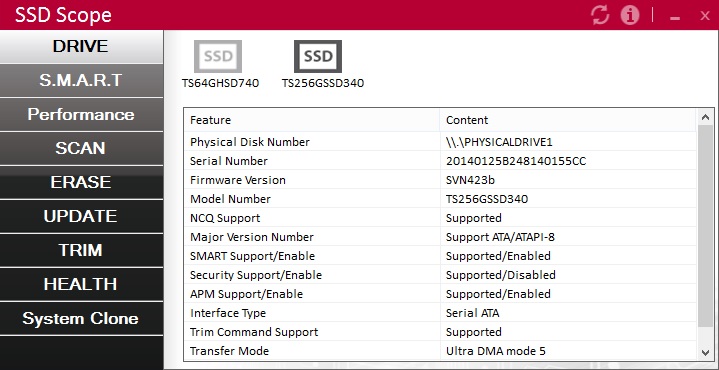
Task: Select the TS256GSSD340 SSD drive icon
Action: [318, 56]
